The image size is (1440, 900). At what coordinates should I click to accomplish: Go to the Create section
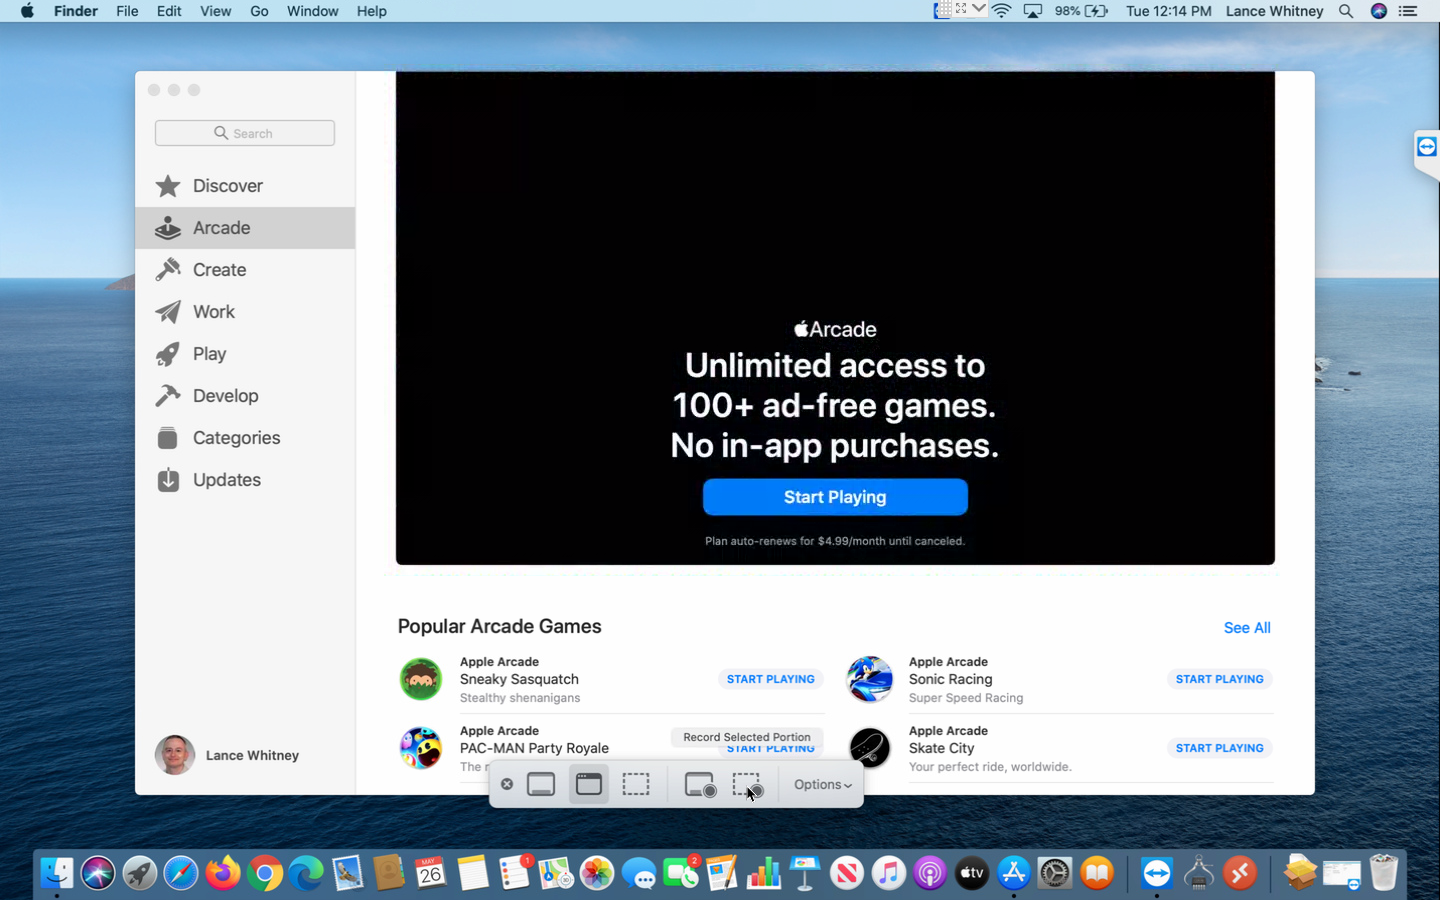(x=245, y=270)
